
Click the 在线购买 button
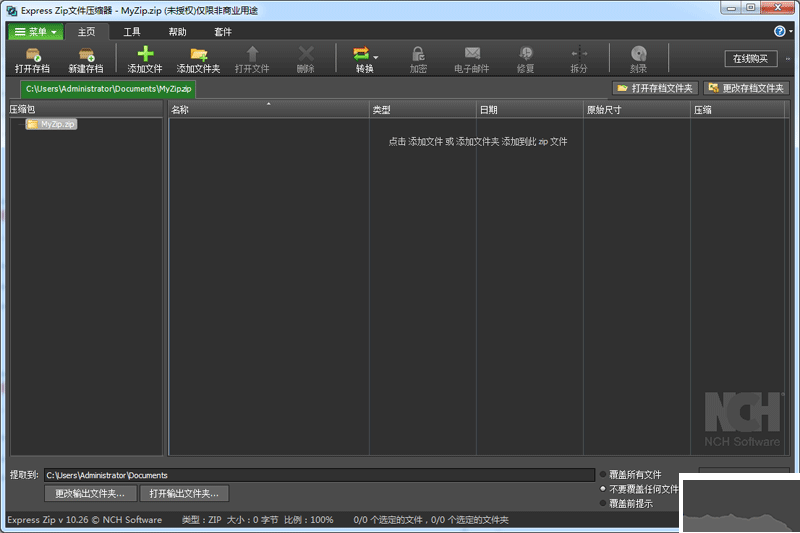(750, 59)
